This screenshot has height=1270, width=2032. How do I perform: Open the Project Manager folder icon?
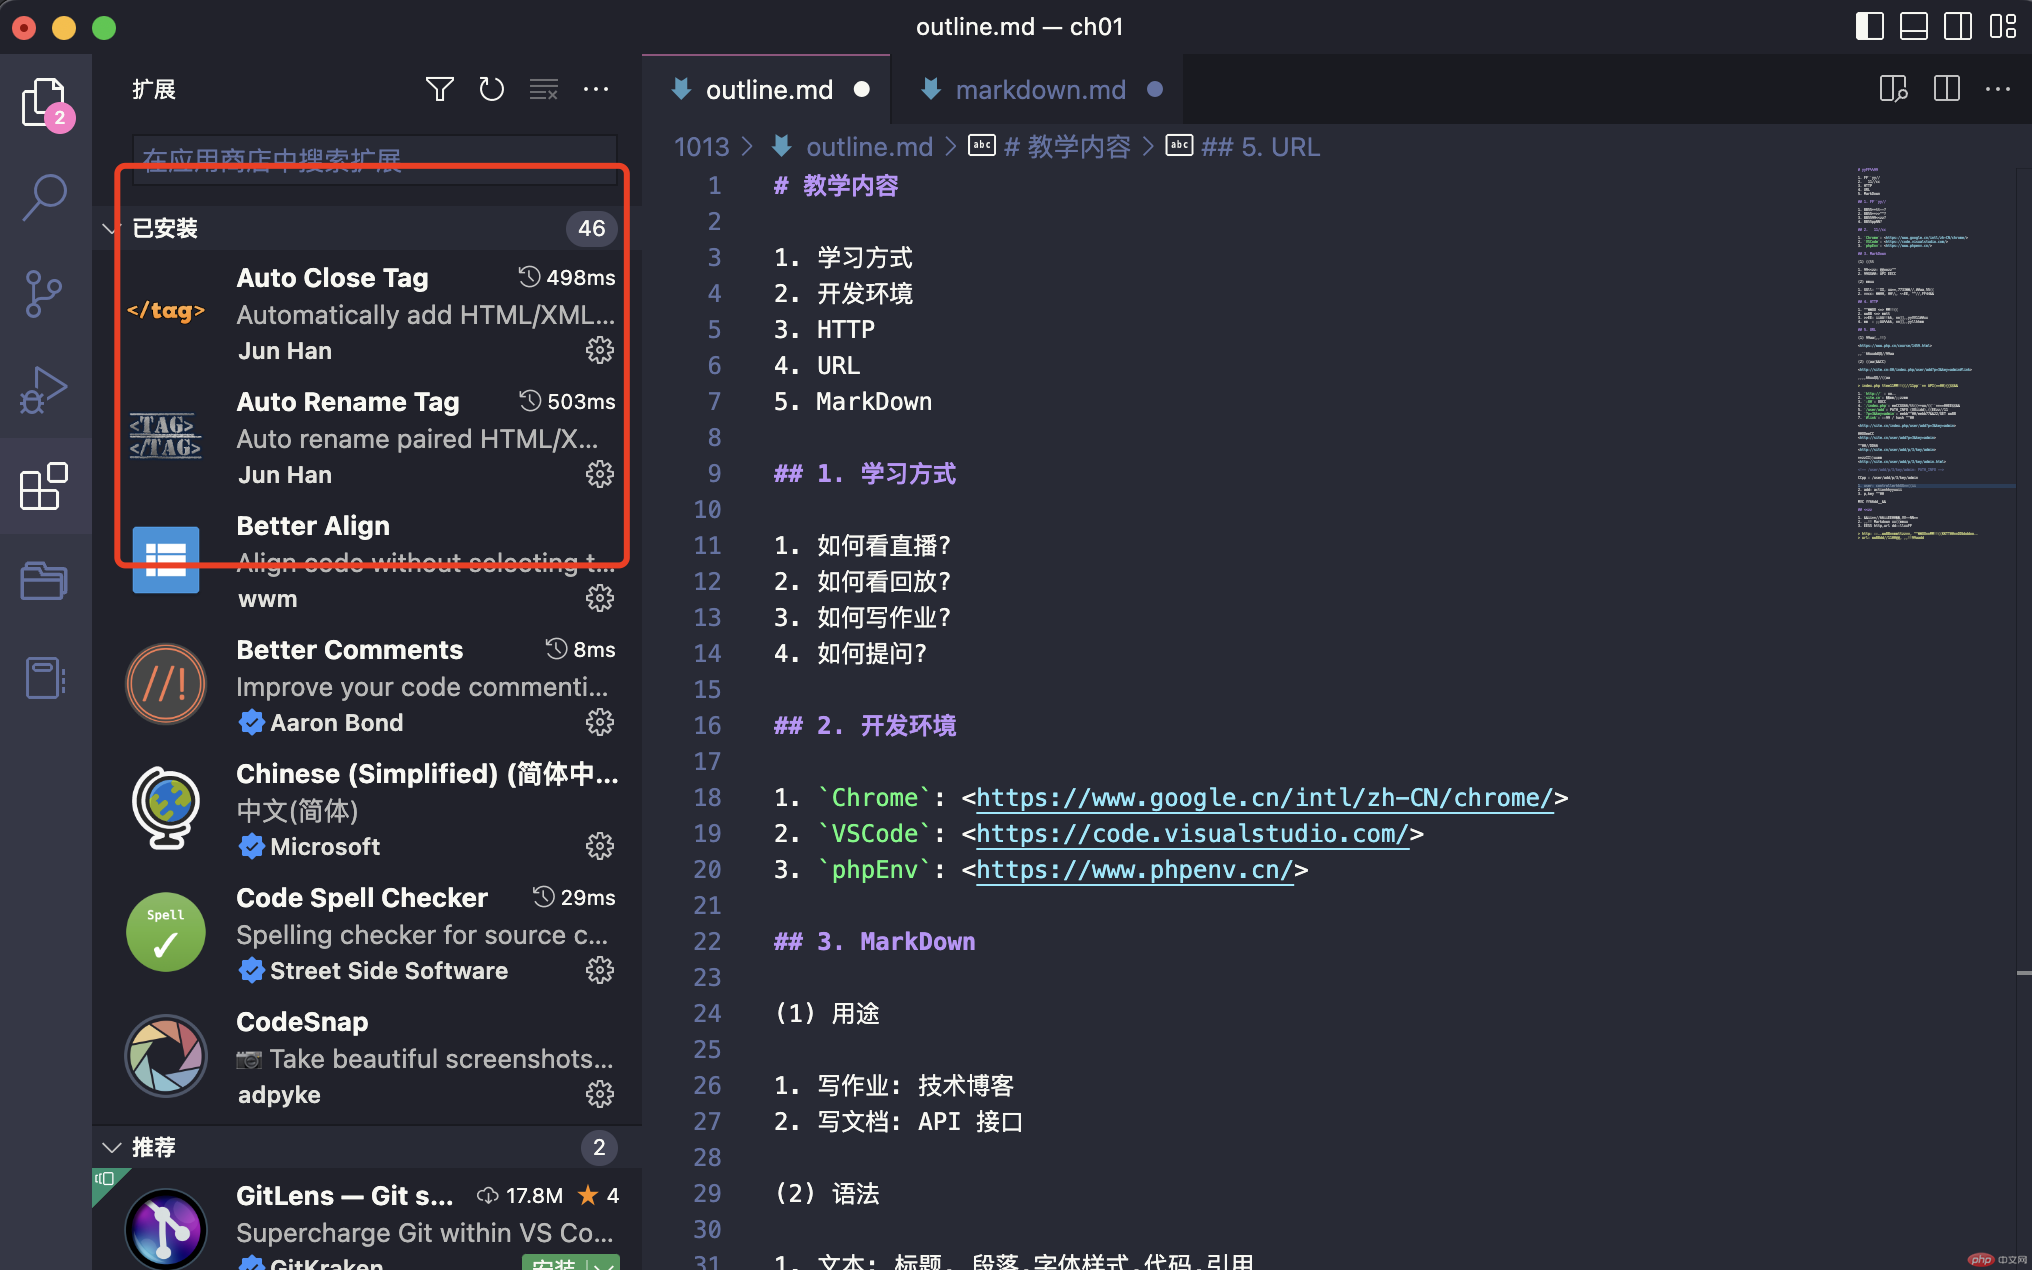coord(45,580)
